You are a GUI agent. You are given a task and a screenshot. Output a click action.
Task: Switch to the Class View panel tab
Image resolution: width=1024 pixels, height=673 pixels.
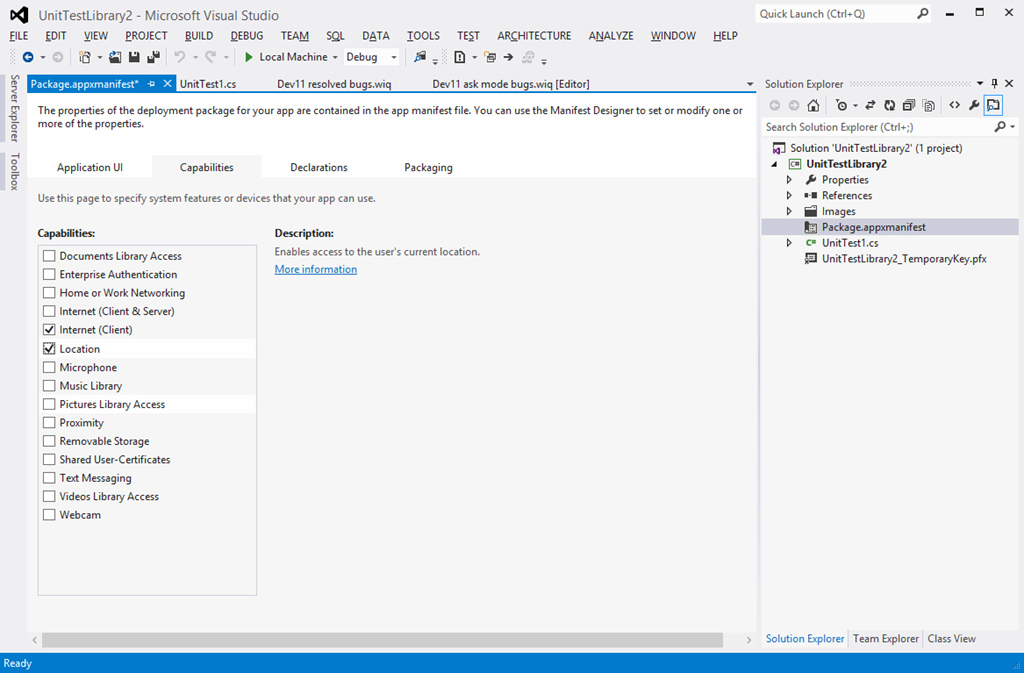(952, 638)
